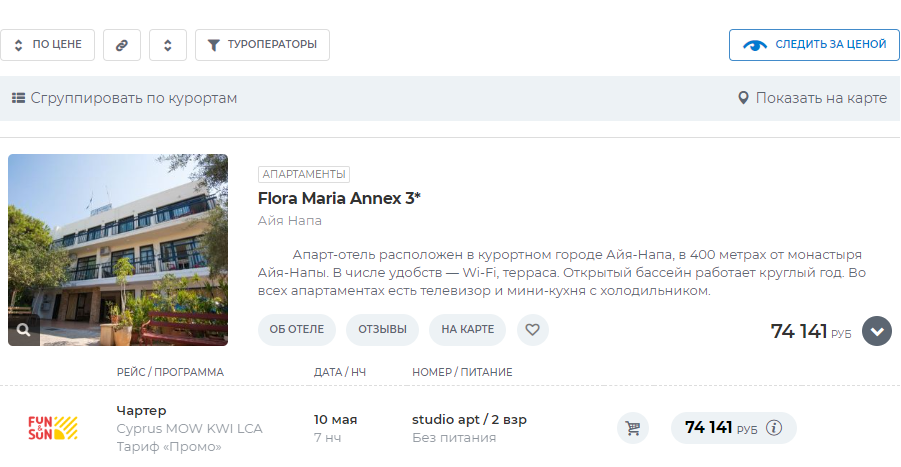Click the map pin icon near Показать на карте

coord(743,98)
